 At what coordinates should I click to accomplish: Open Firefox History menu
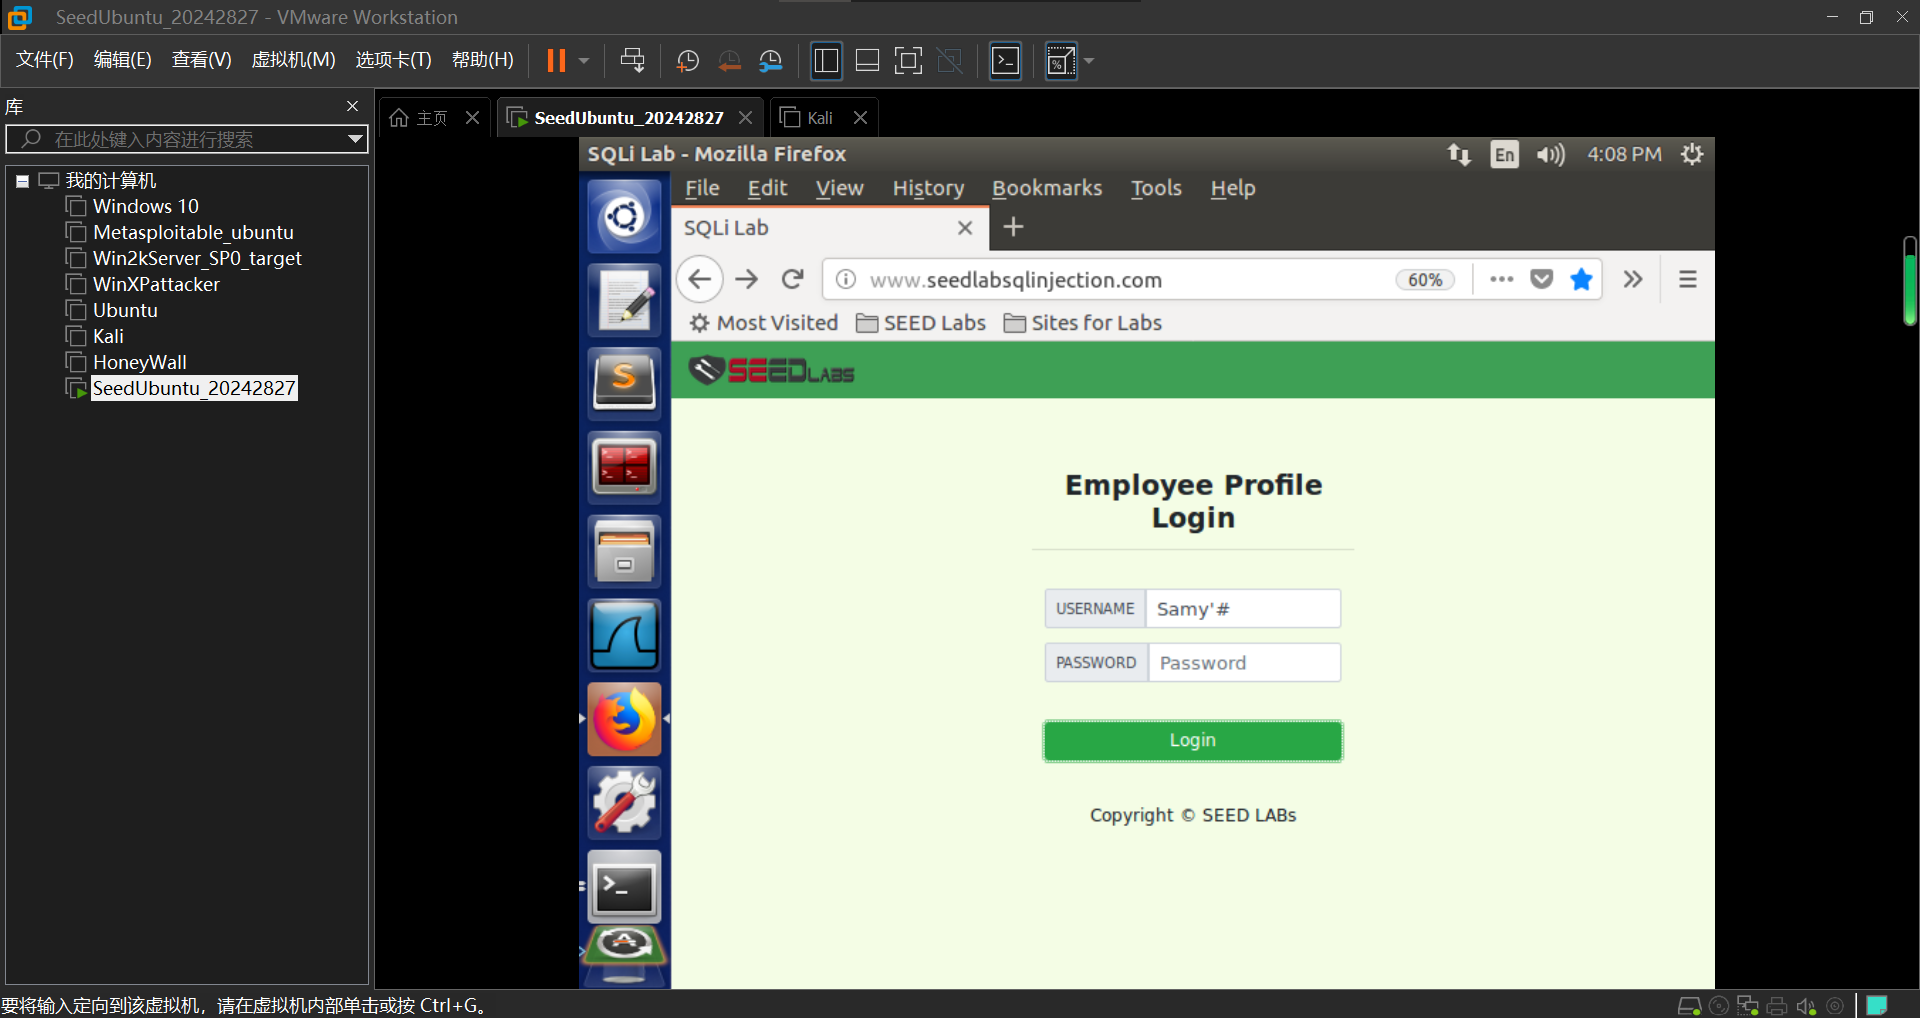928,188
